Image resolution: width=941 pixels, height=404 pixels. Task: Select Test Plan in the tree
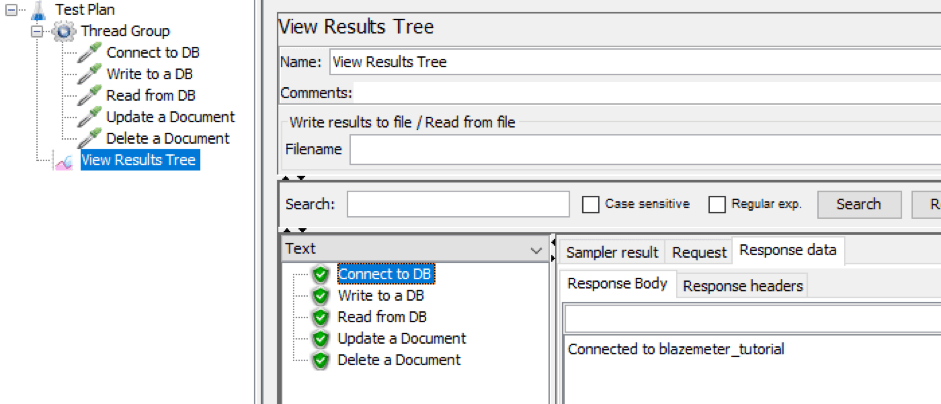pos(85,10)
